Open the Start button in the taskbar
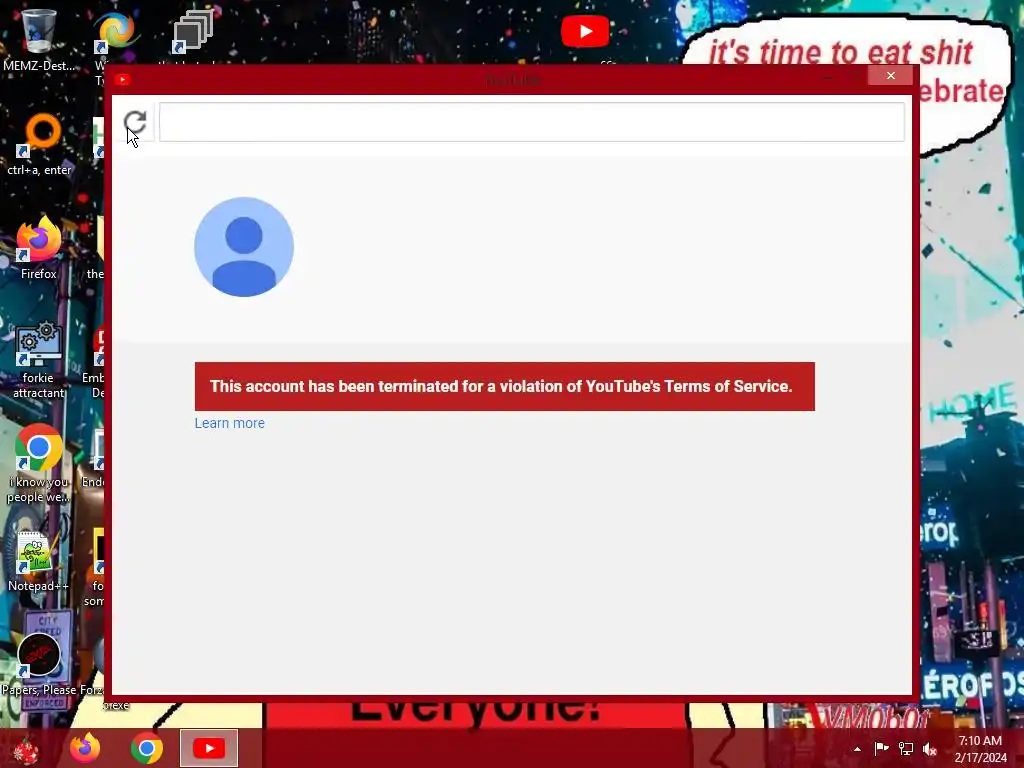 click(26, 748)
